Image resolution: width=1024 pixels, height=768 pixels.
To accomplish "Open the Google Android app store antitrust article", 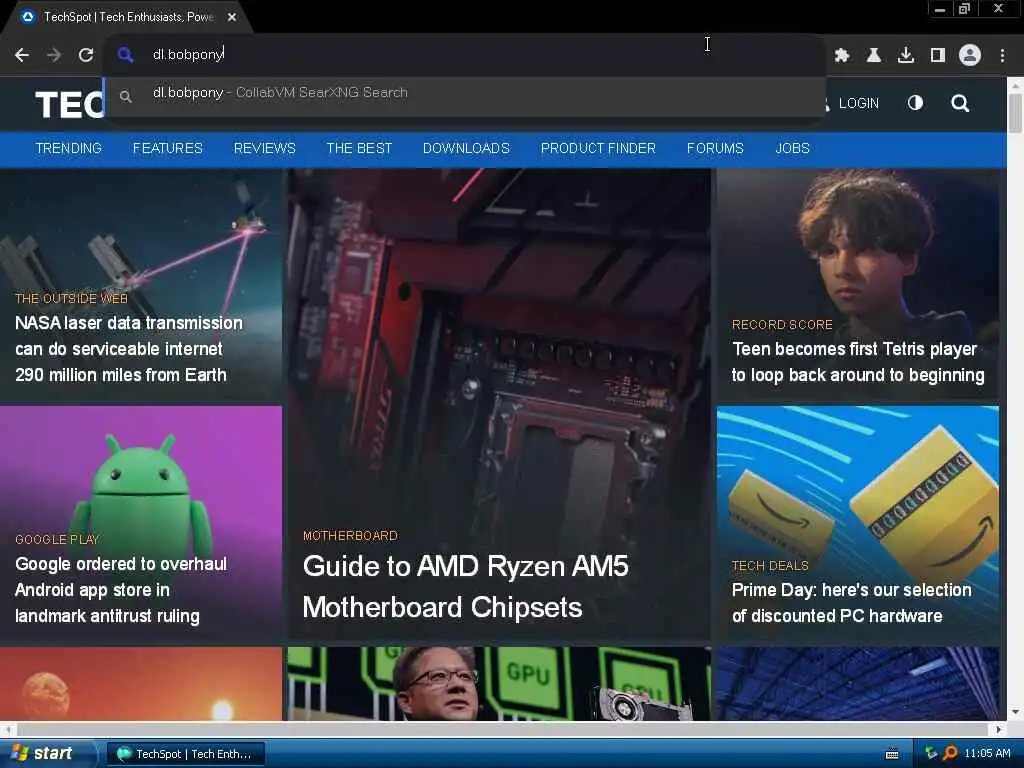I will (121, 590).
